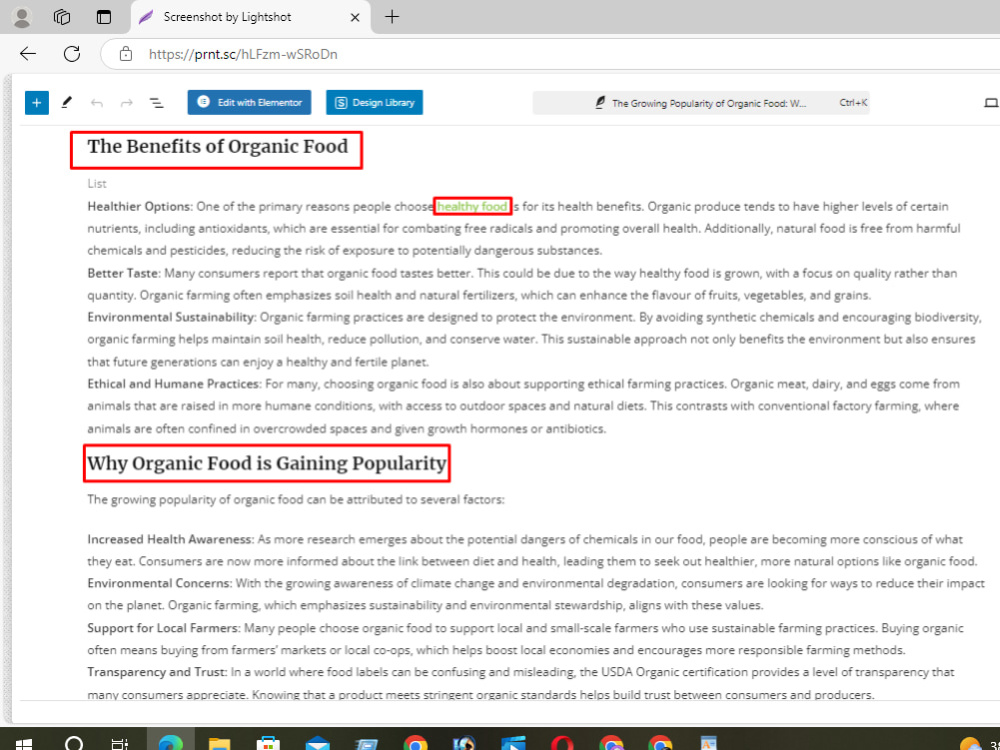The image size is (1000, 750).
Task: Click the Ctrl+K shortcut hint
Action: coord(853,103)
